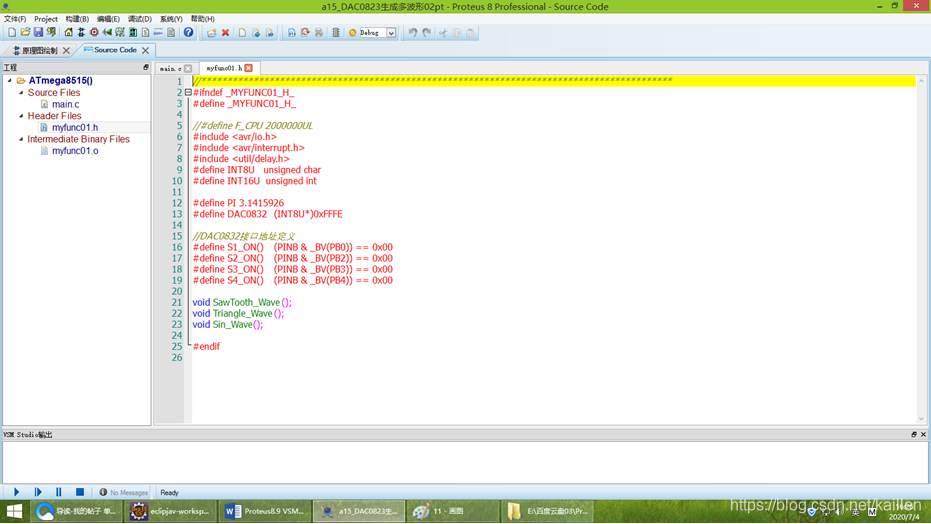The width and height of the screenshot is (931, 524).
Task: Open Bill of Materials icon
Action: point(145,33)
